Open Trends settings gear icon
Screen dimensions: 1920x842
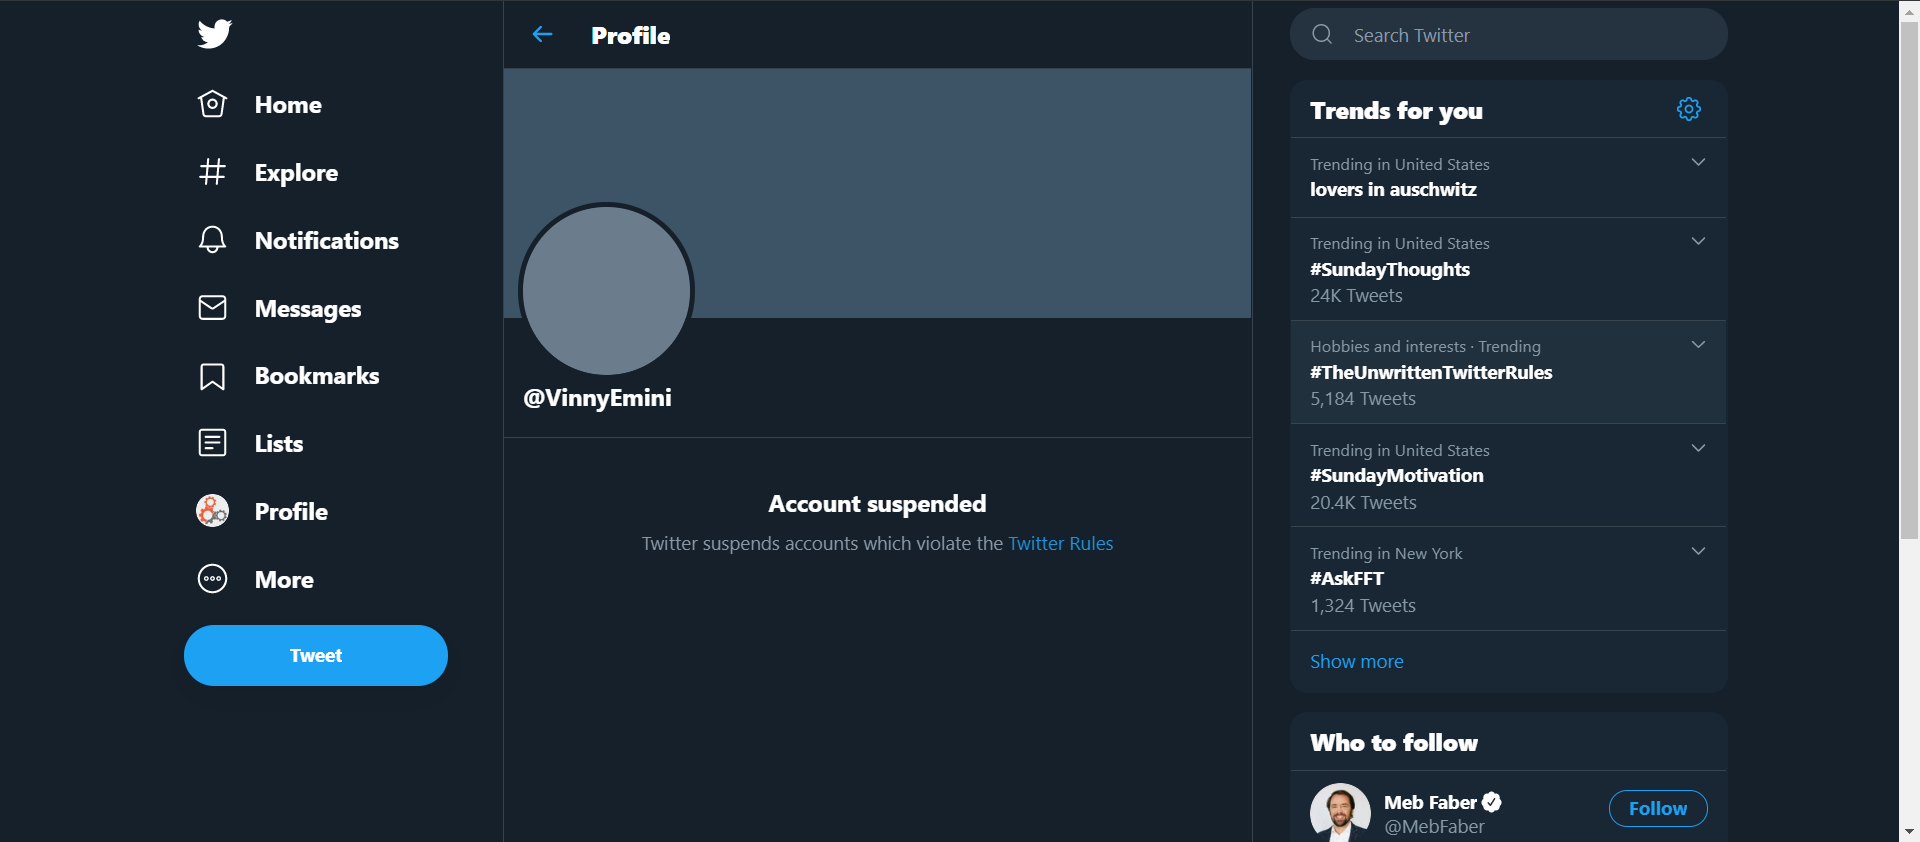tap(1688, 109)
